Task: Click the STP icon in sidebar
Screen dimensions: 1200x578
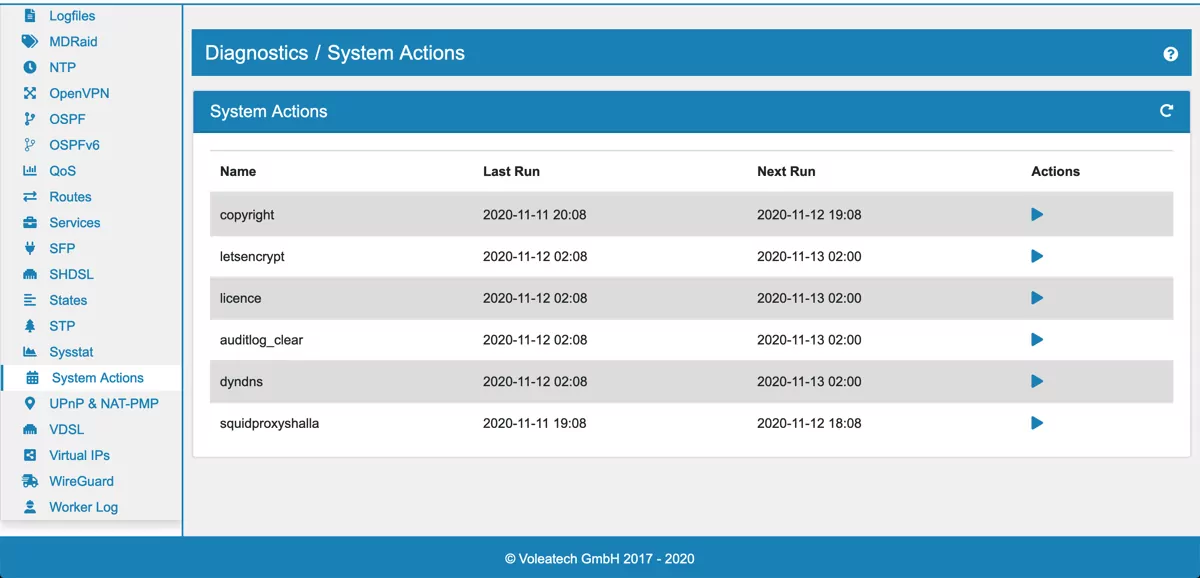Action: [x=29, y=325]
